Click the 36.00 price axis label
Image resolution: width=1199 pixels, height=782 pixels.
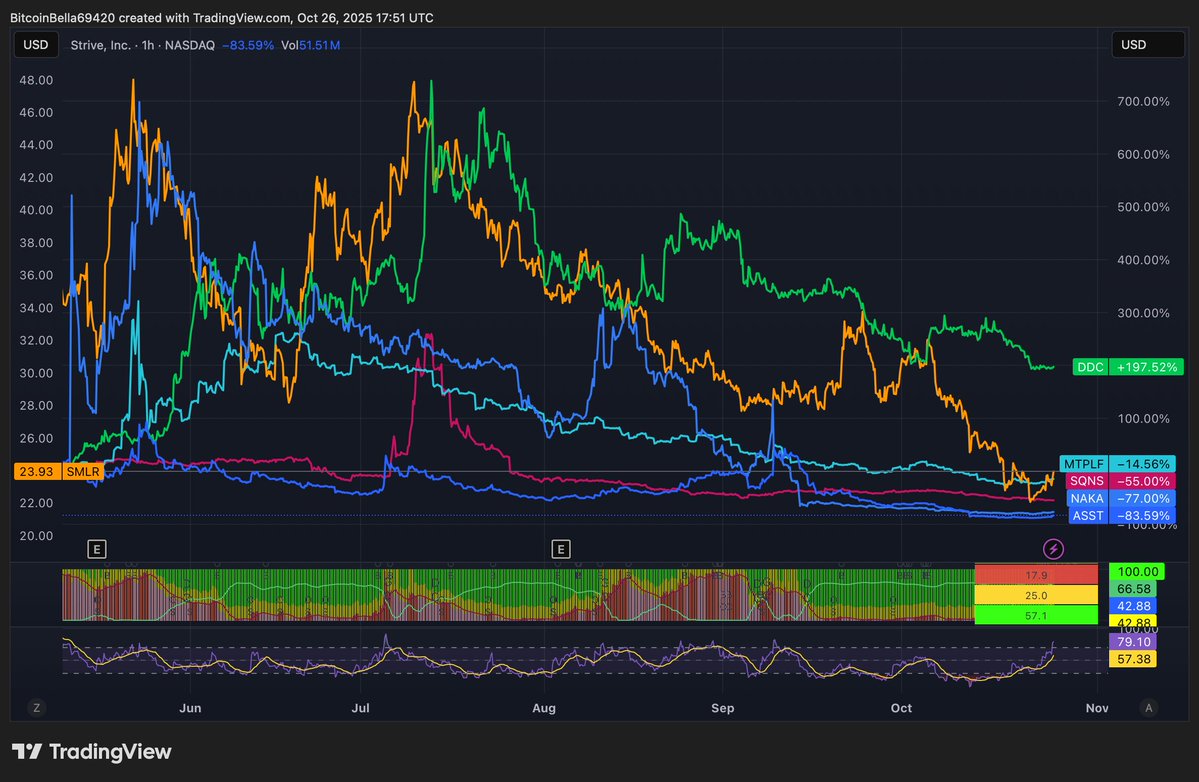[36, 275]
